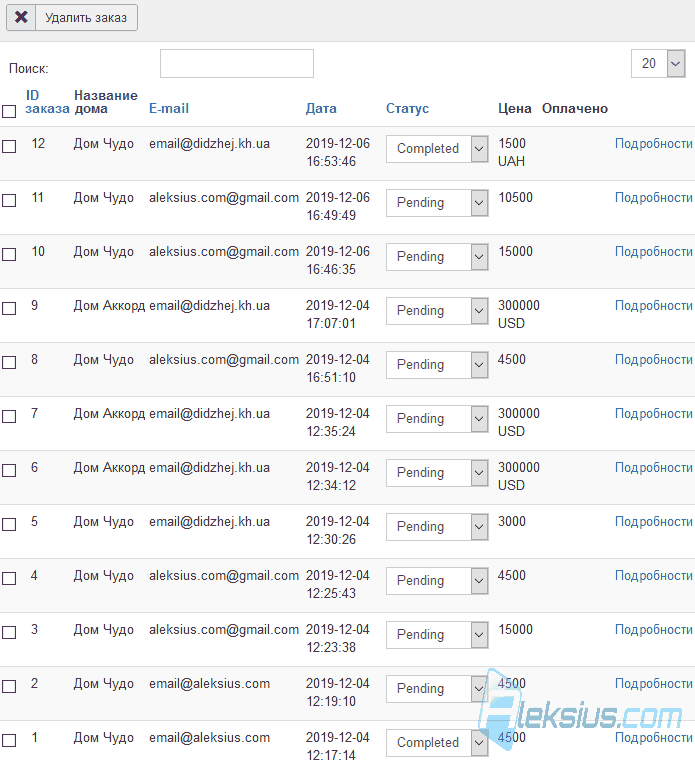Open Подробности link for order 5

click(654, 521)
